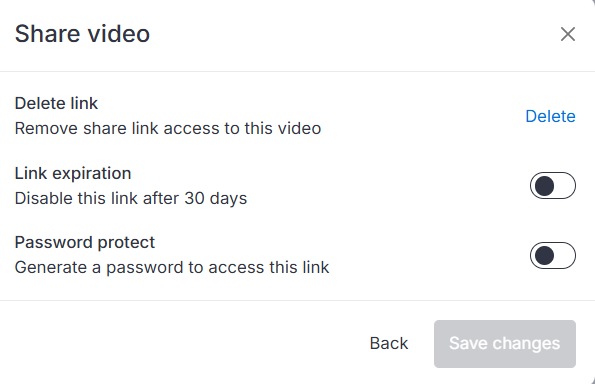Image resolution: width=595 pixels, height=384 pixels.
Task: Close the Share video dialog
Action: 568,34
